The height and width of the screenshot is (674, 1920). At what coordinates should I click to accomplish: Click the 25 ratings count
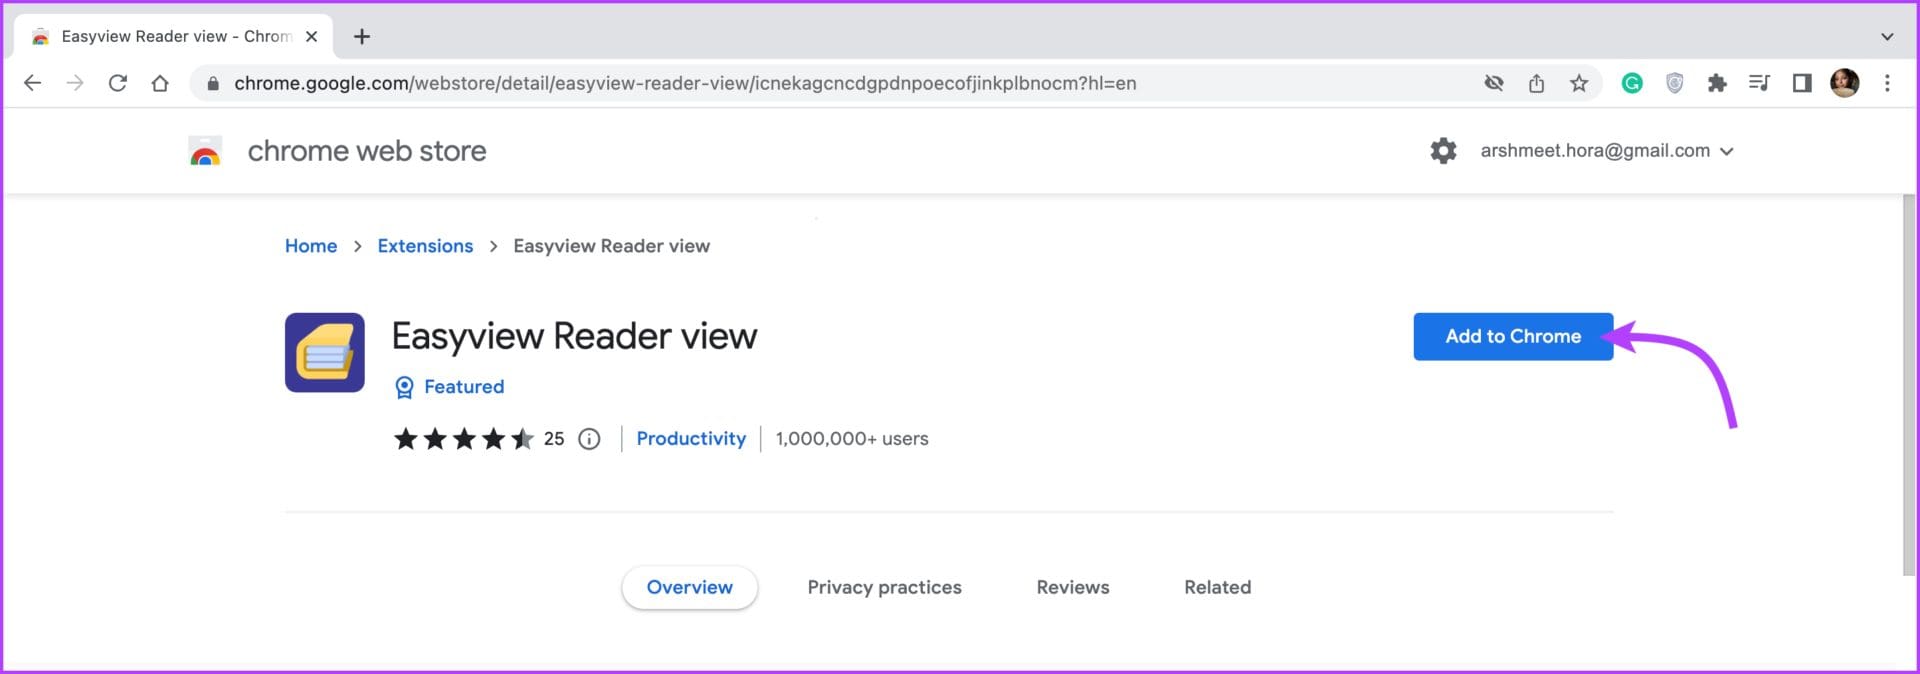pos(554,439)
